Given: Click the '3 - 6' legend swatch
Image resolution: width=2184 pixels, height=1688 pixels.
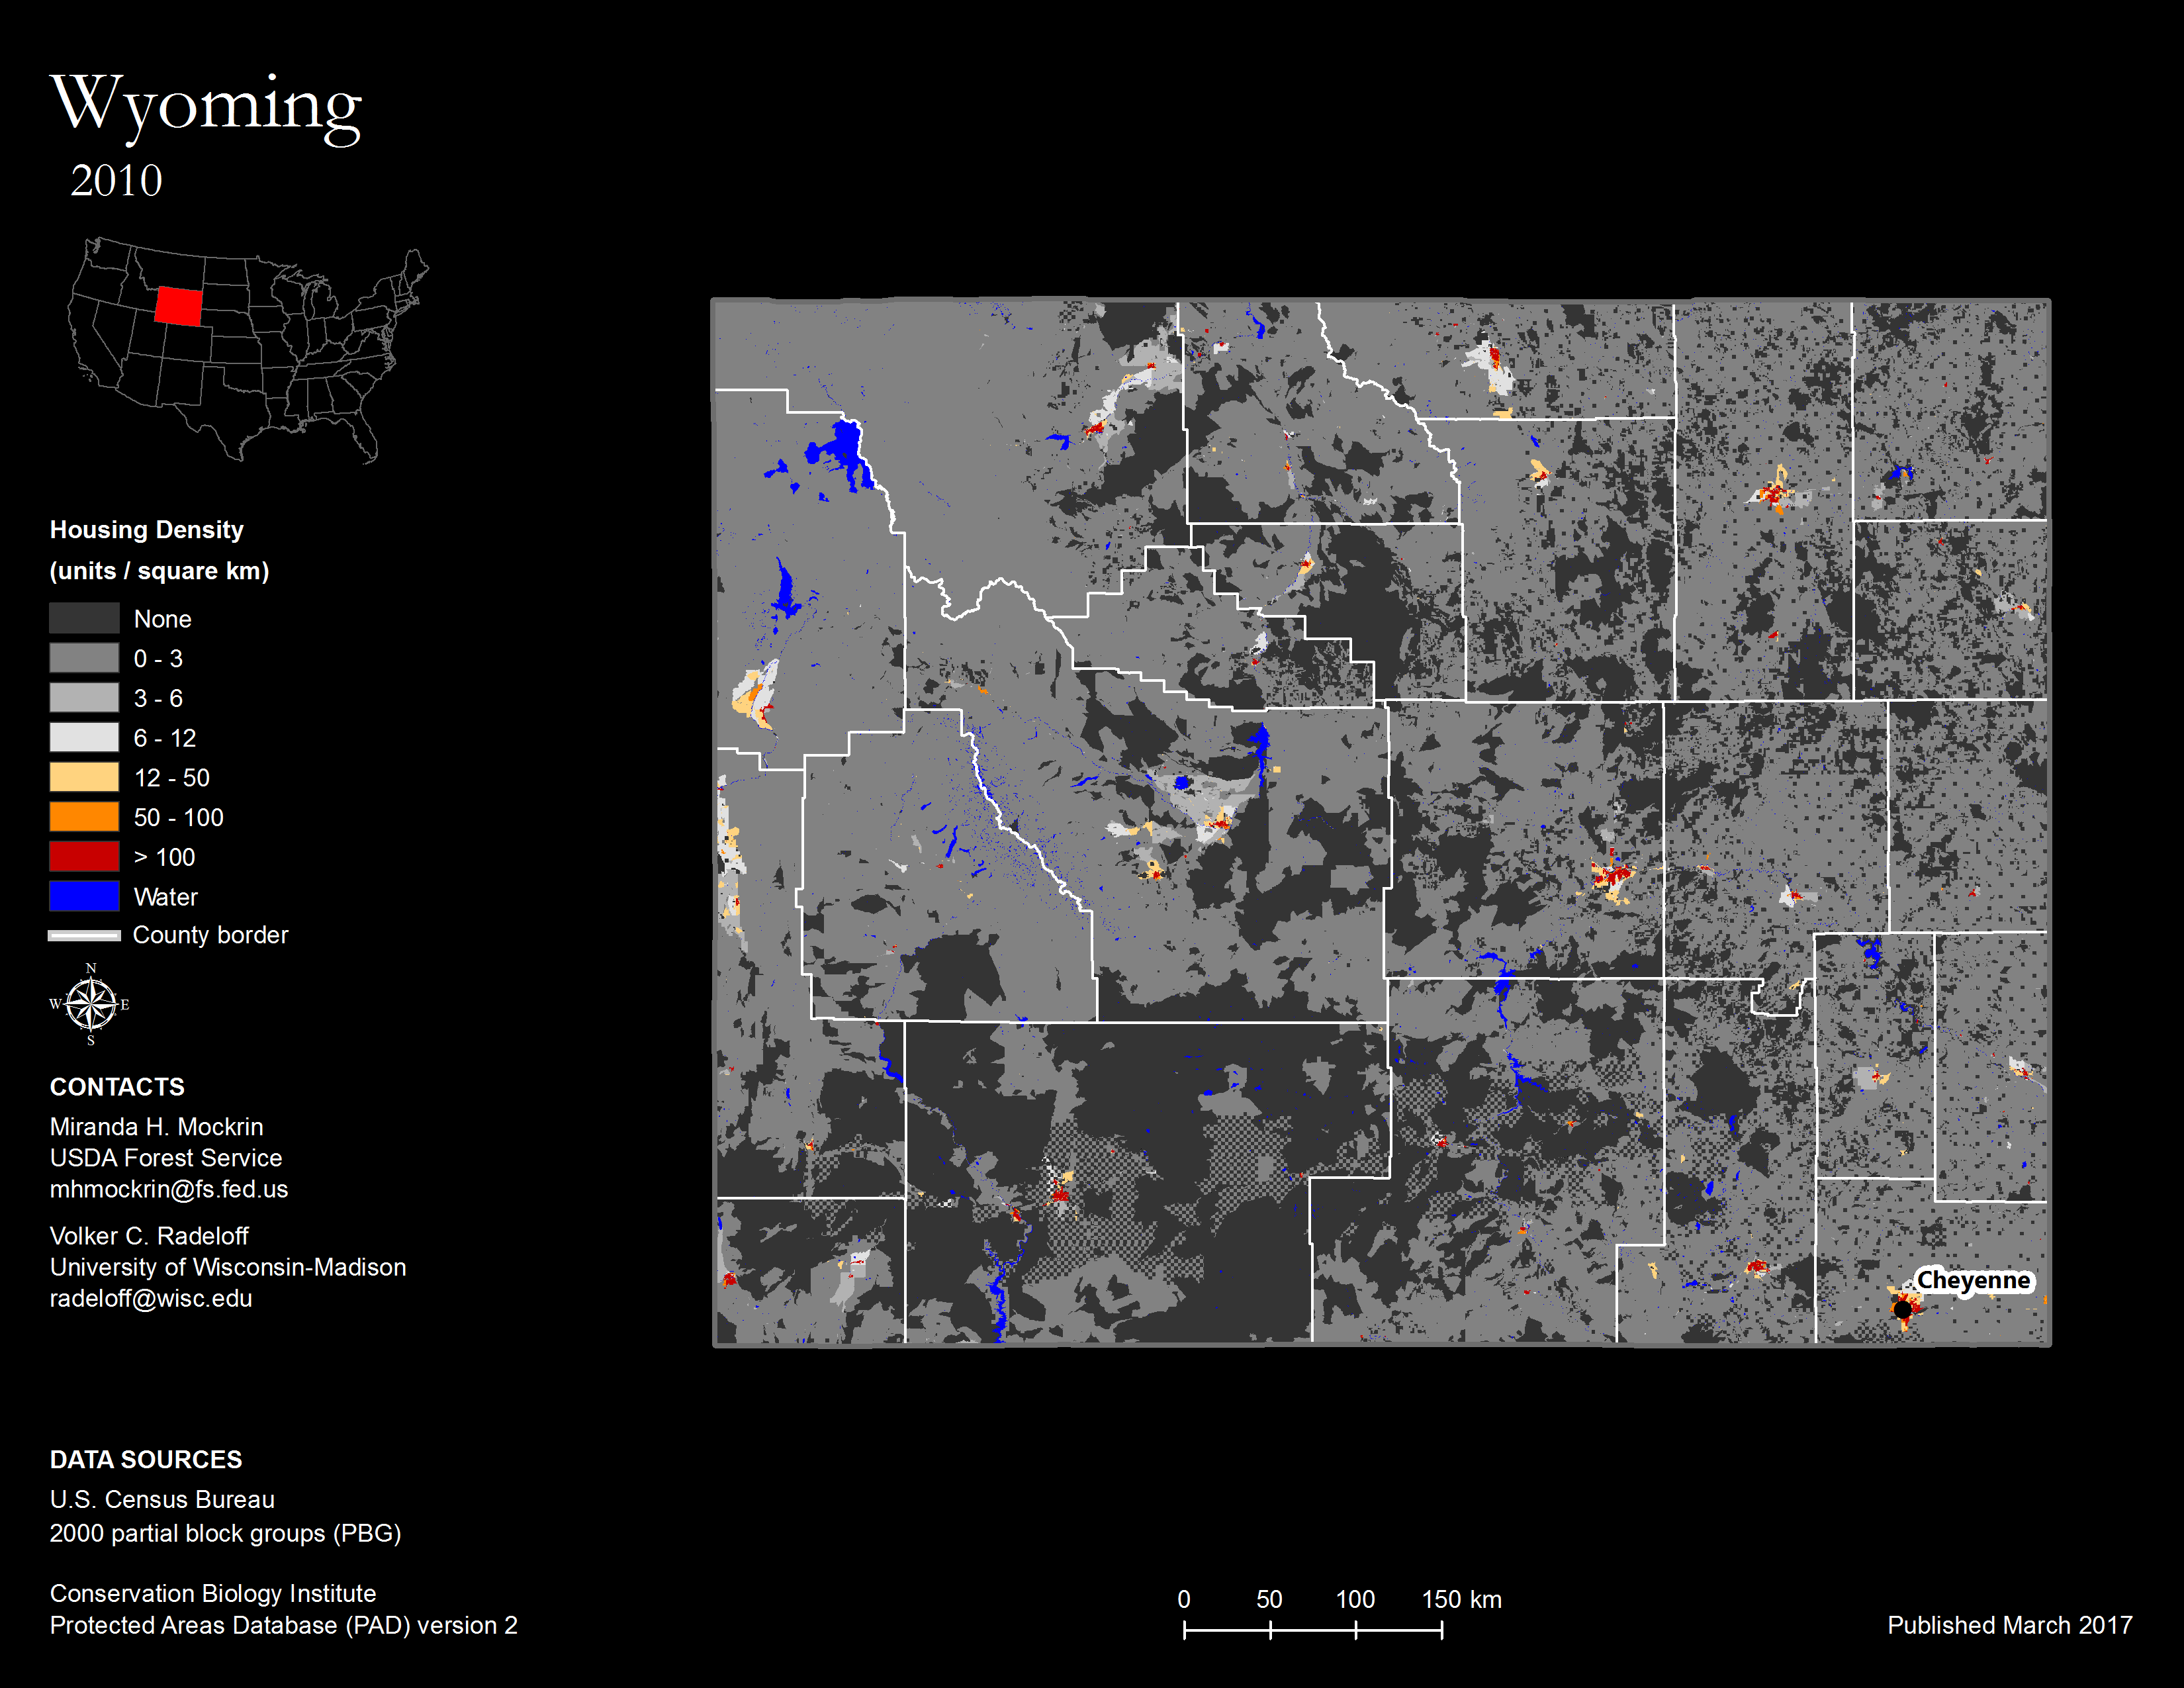Looking at the screenshot, I should tap(84, 698).
